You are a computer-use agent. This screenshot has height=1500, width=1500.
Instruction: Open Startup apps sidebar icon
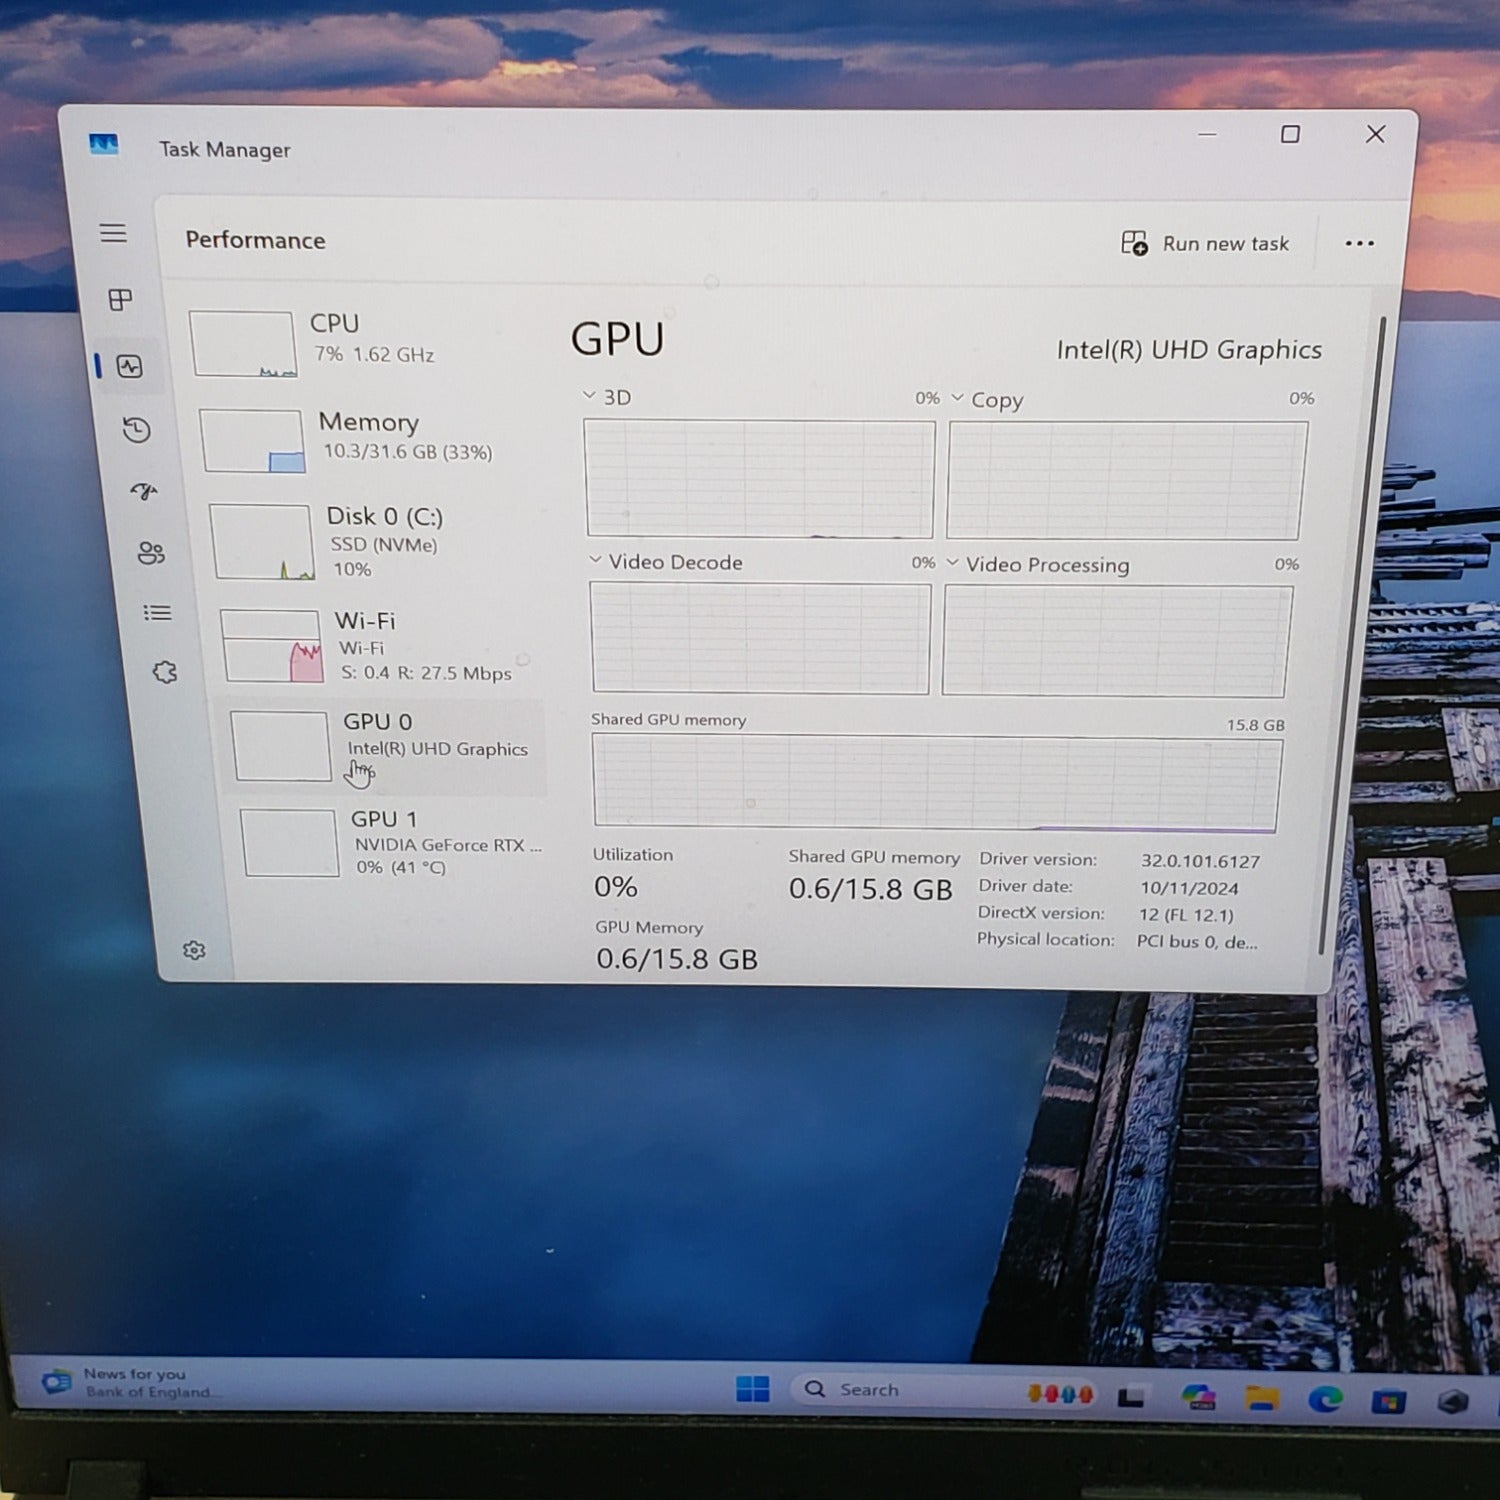[x=144, y=491]
